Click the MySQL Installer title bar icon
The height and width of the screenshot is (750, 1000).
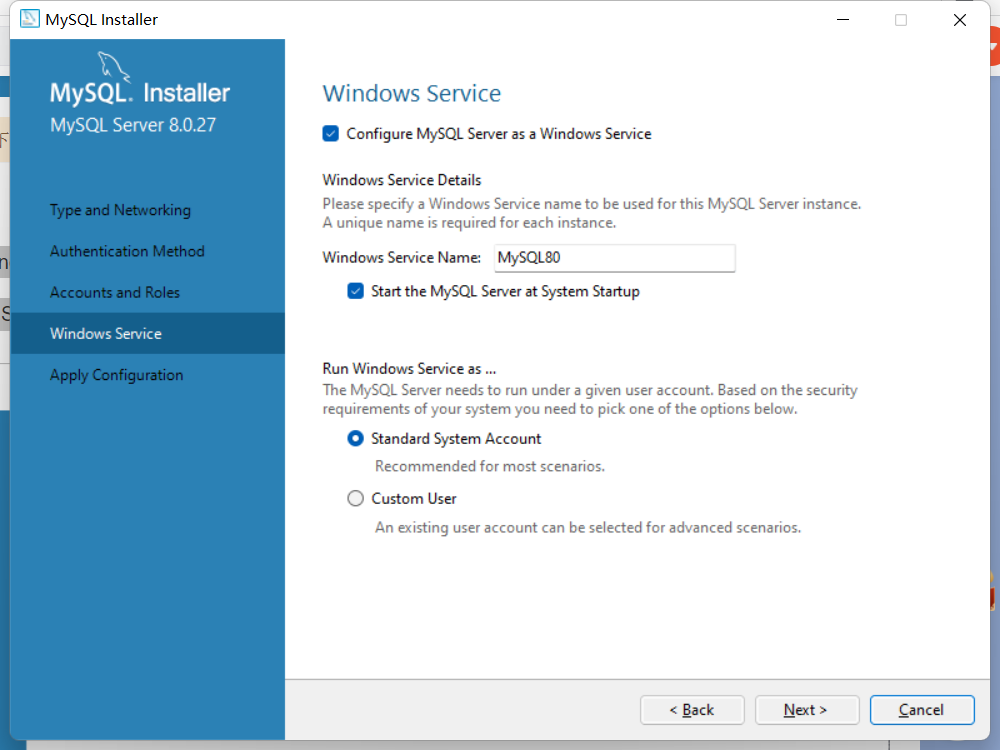tap(29, 19)
